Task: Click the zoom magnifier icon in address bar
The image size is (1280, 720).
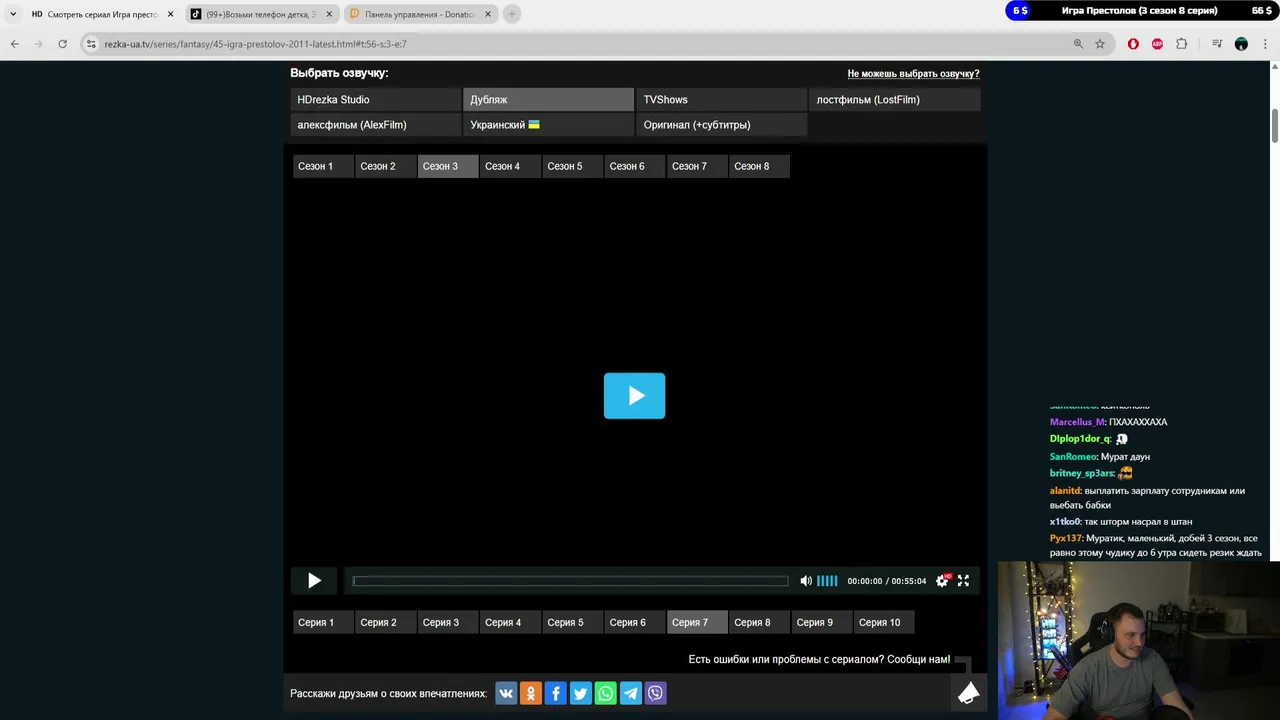Action: (1078, 44)
